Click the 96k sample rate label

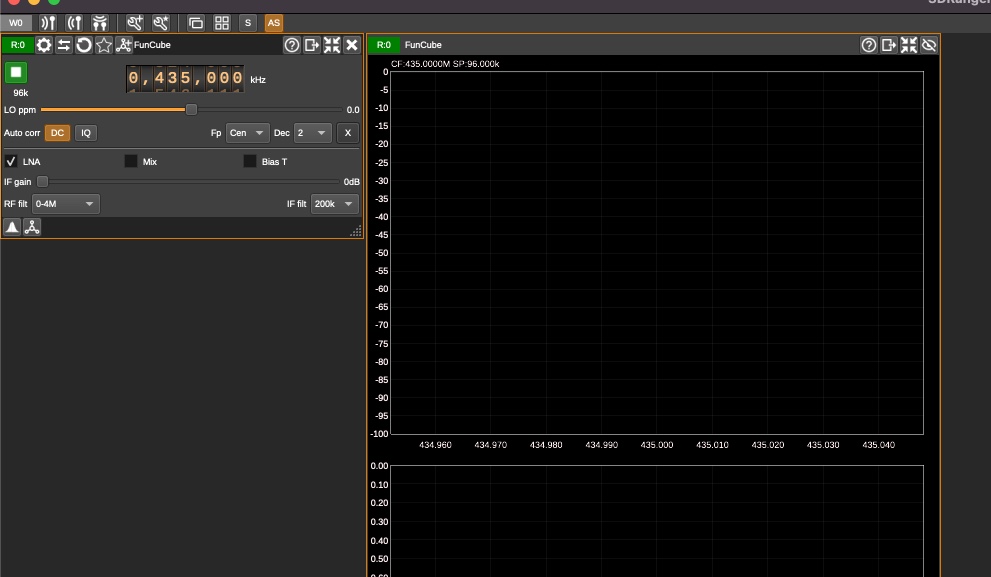coord(21,93)
